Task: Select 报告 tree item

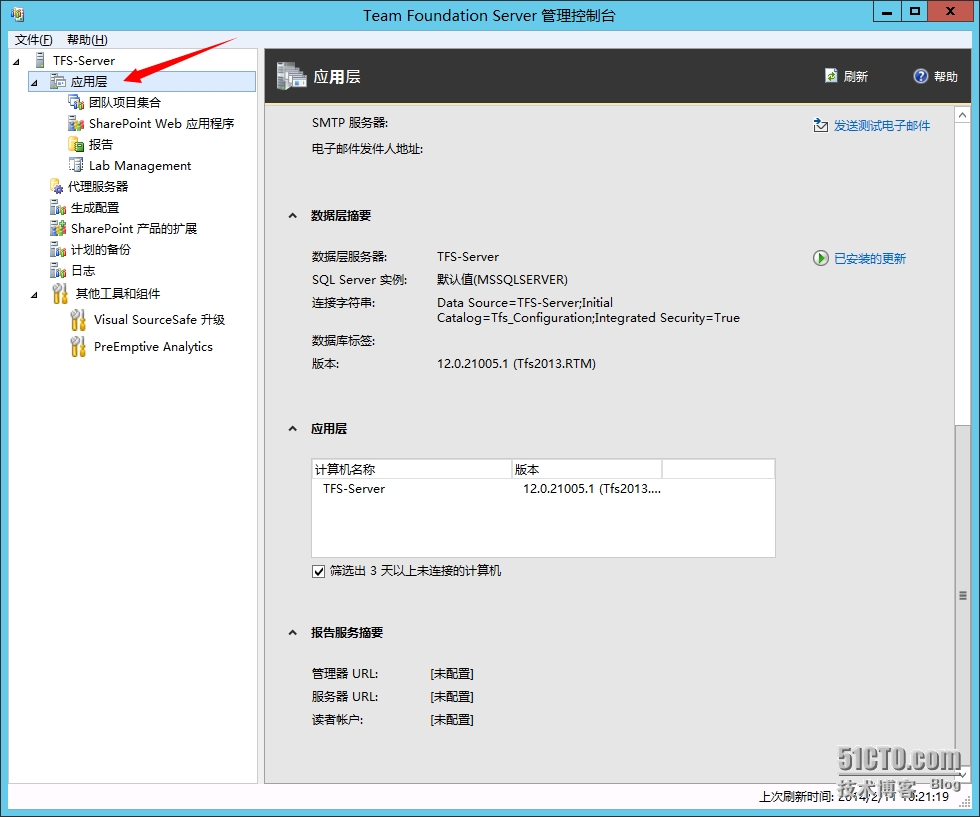Action: click(x=101, y=144)
